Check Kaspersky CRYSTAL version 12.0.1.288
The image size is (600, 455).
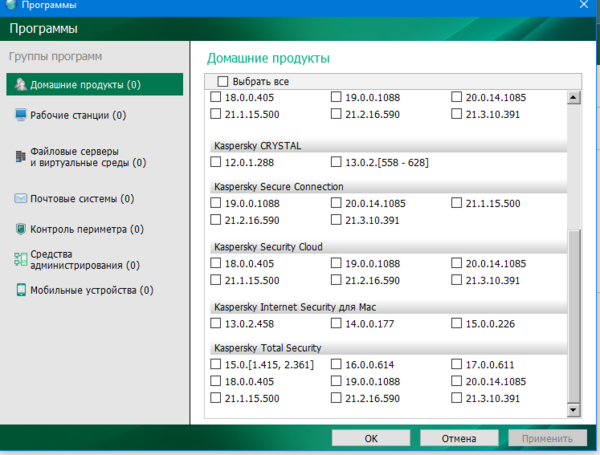tap(217, 161)
